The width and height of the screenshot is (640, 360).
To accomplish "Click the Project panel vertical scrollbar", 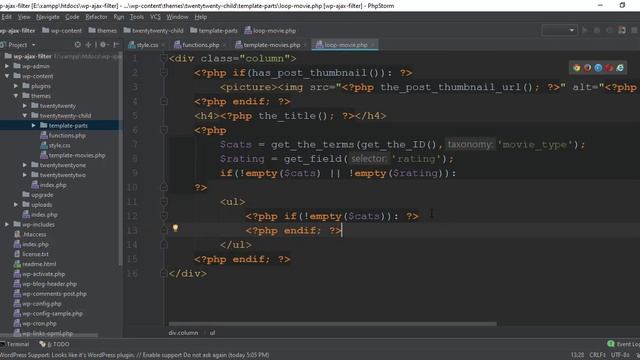I will coord(120,159).
